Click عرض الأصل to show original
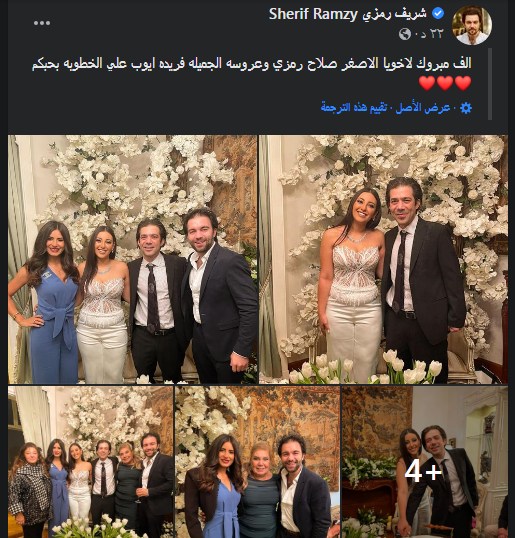The width and height of the screenshot is (515, 538). click(x=422, y=108)
